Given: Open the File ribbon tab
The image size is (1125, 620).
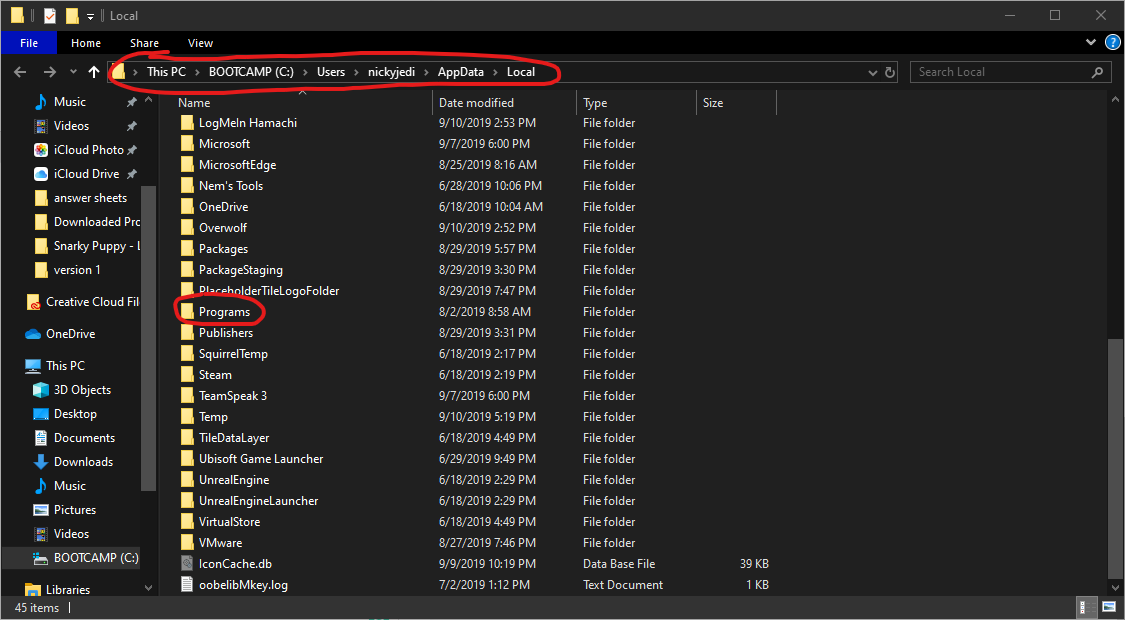Looking at the screenshot, I should (29, 43).
